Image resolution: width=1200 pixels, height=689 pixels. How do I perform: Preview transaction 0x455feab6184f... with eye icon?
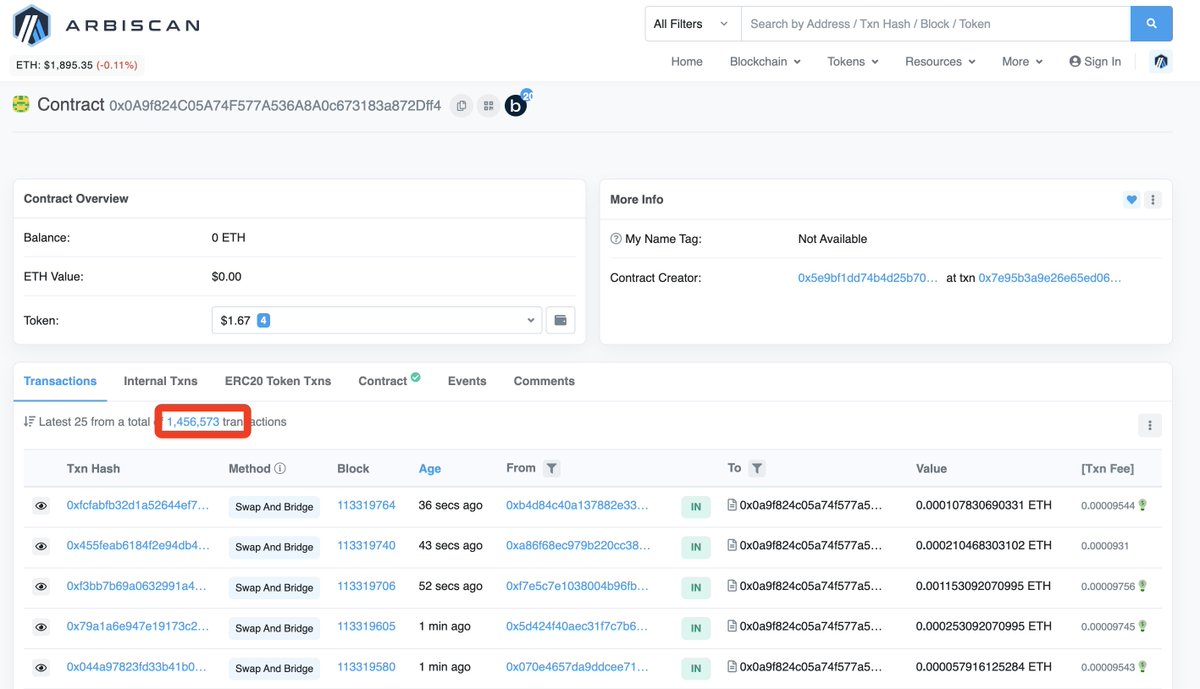point(41,547)
